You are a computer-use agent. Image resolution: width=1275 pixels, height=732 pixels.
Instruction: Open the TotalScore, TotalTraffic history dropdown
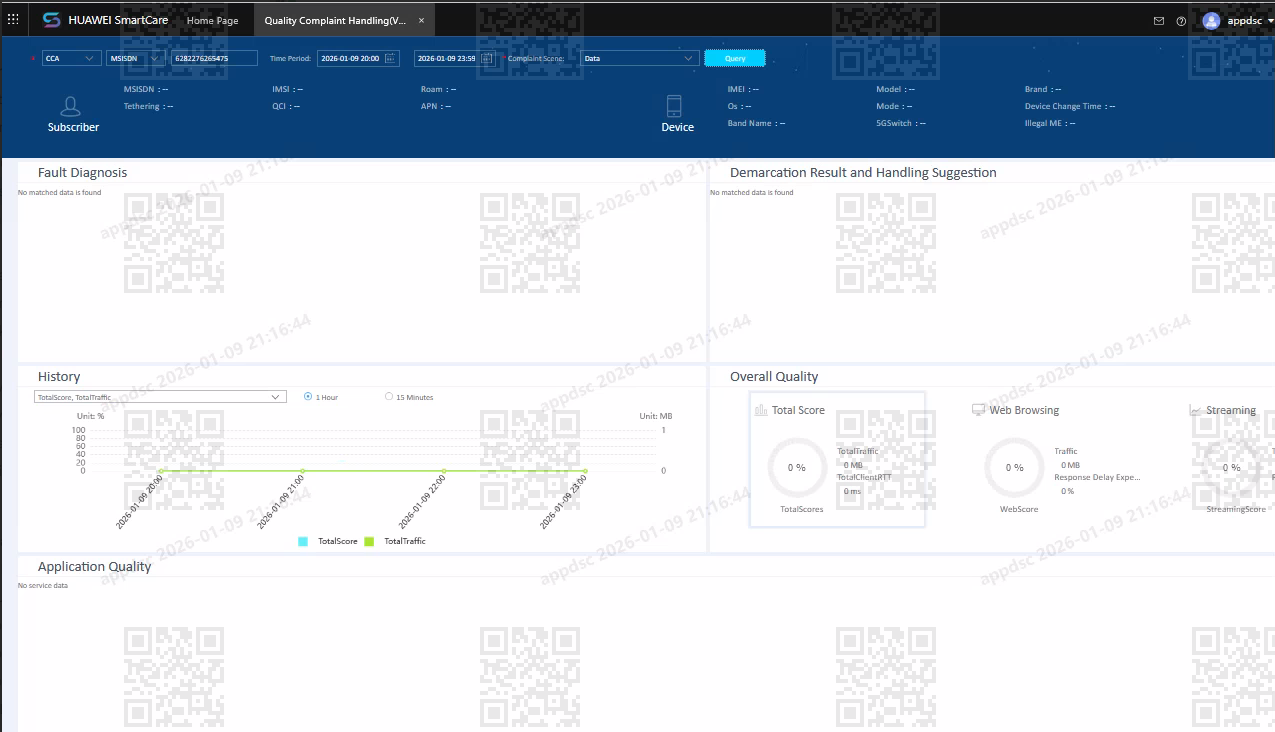tap(160, 397)
